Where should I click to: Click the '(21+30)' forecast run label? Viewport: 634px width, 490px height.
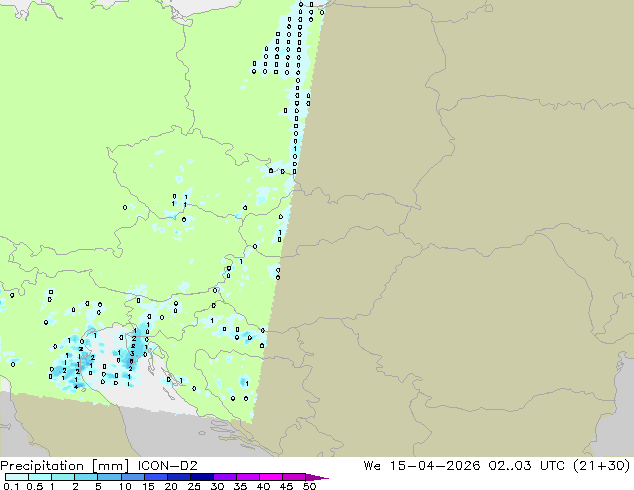(602, 466)
